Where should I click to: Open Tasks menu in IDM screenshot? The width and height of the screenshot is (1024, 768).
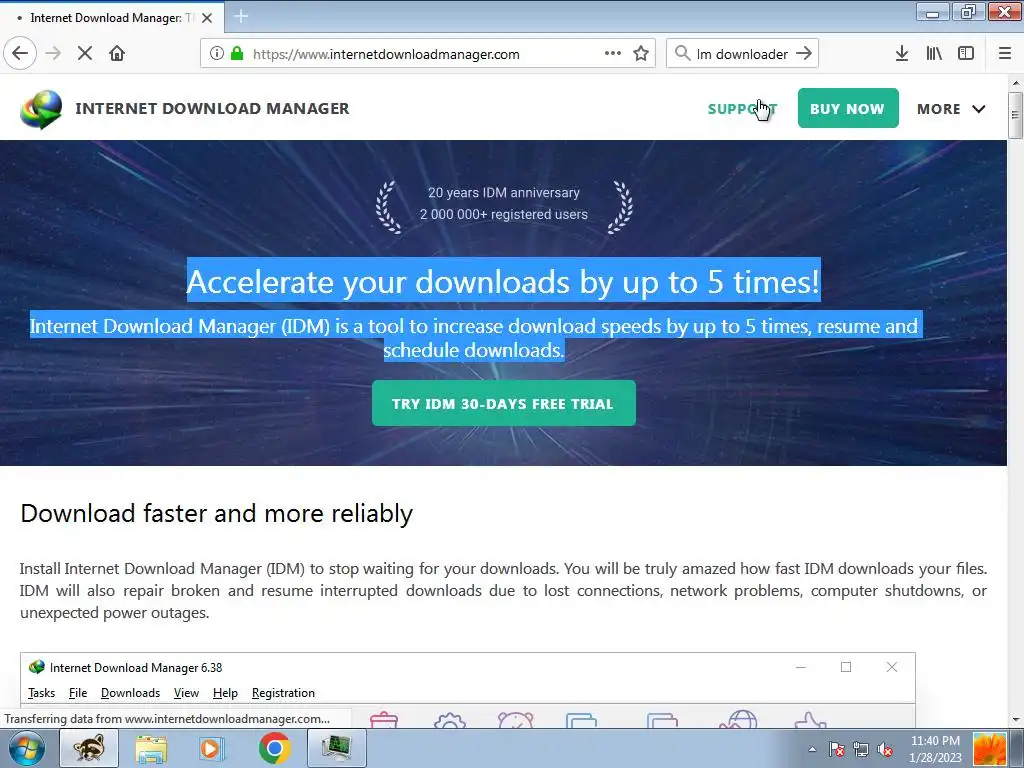pos(41,693)
